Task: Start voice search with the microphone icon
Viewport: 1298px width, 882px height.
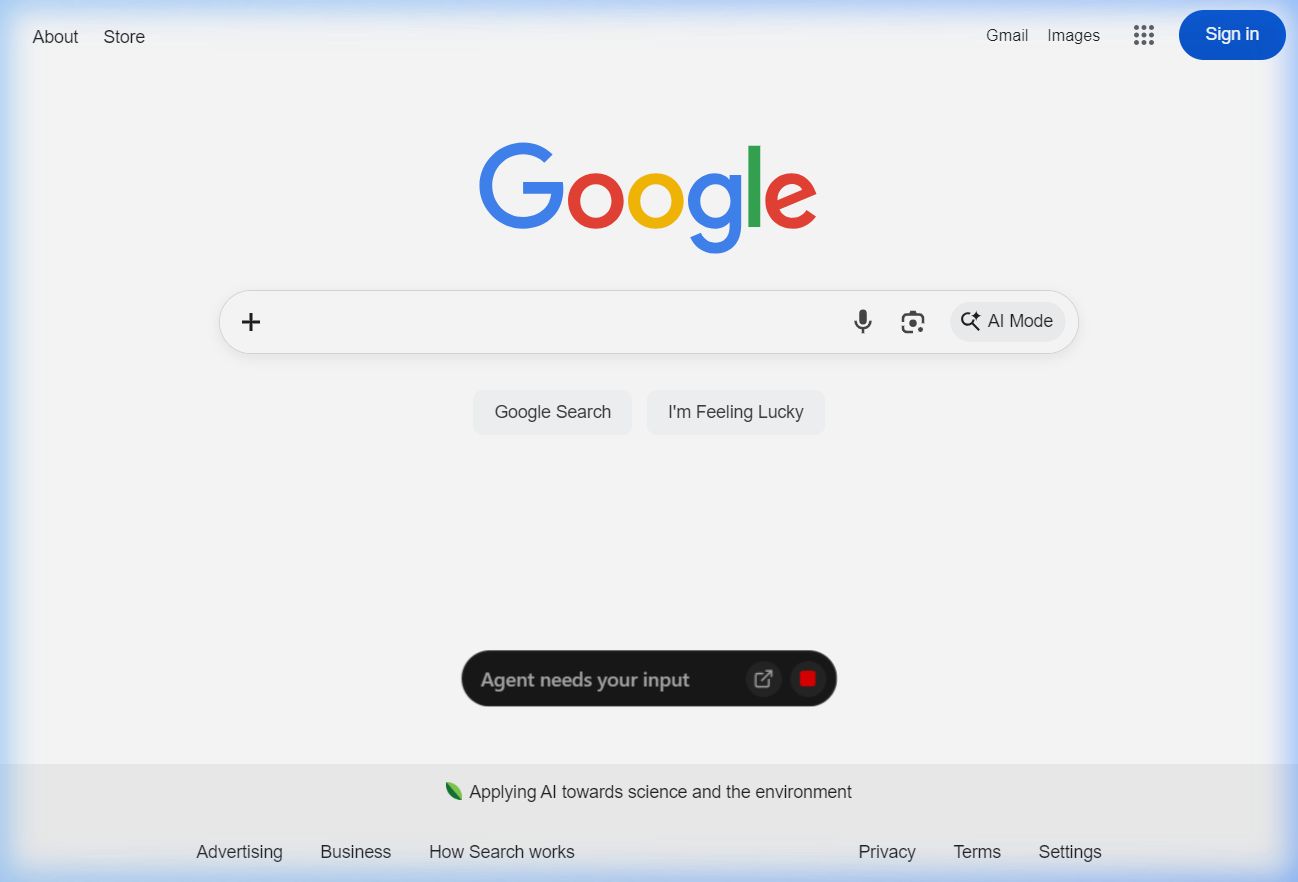Action: click(x=862, y=321)
